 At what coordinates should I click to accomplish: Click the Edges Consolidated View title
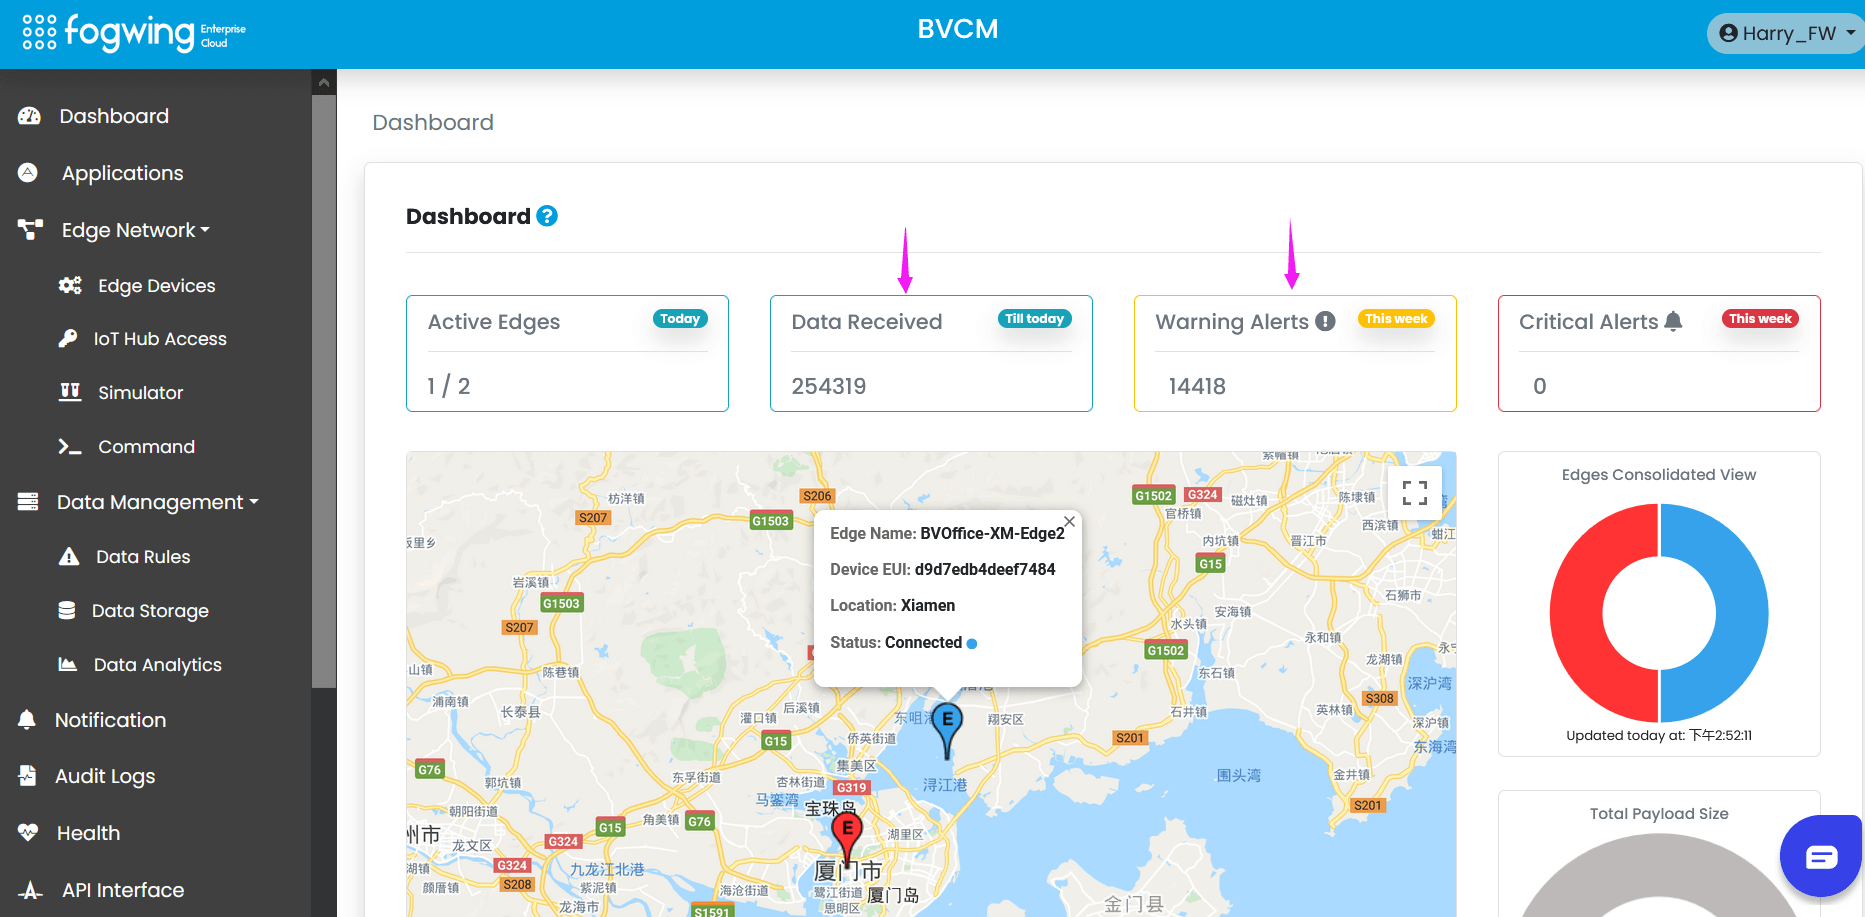point(1659,475)
